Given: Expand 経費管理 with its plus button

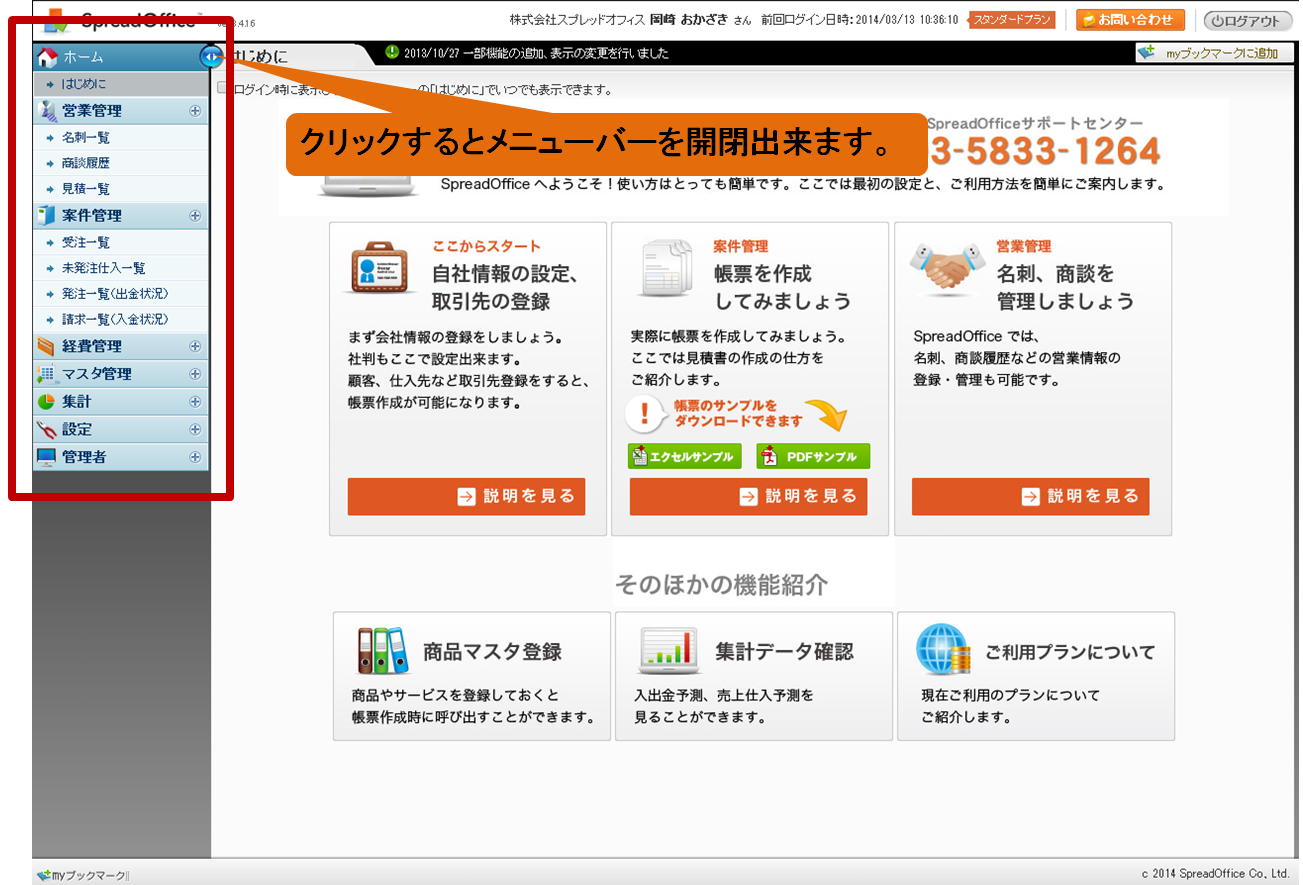Looking at the screenshot, I should point(195,346).
